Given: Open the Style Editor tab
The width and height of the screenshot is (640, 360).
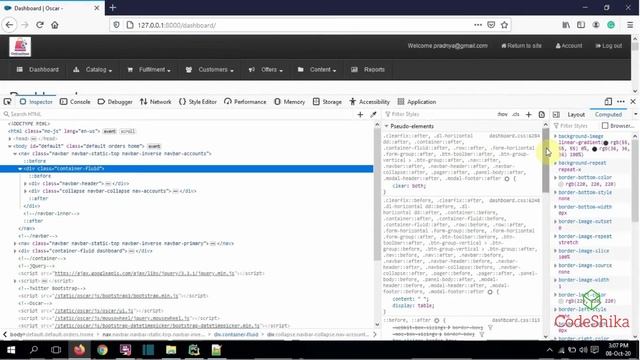Looking at the screenshot, I should pos(198,102).
